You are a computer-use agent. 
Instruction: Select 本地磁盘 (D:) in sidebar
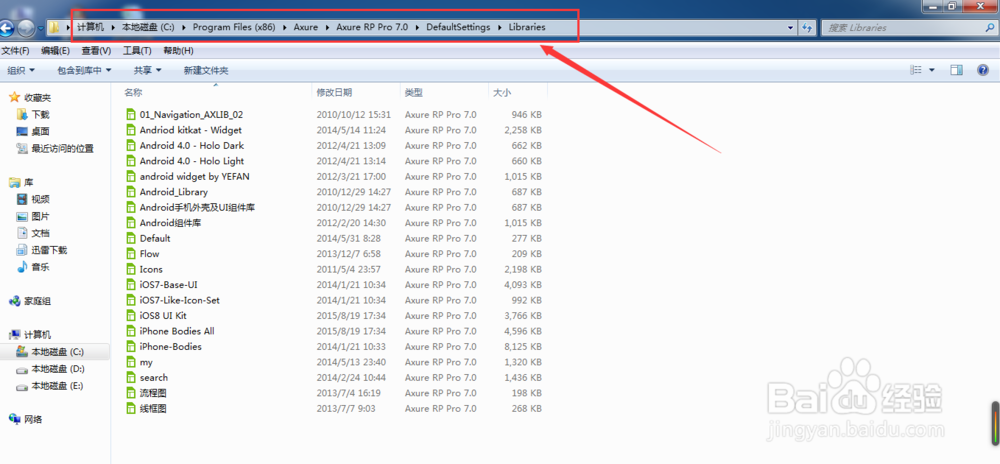coord(58,368)
